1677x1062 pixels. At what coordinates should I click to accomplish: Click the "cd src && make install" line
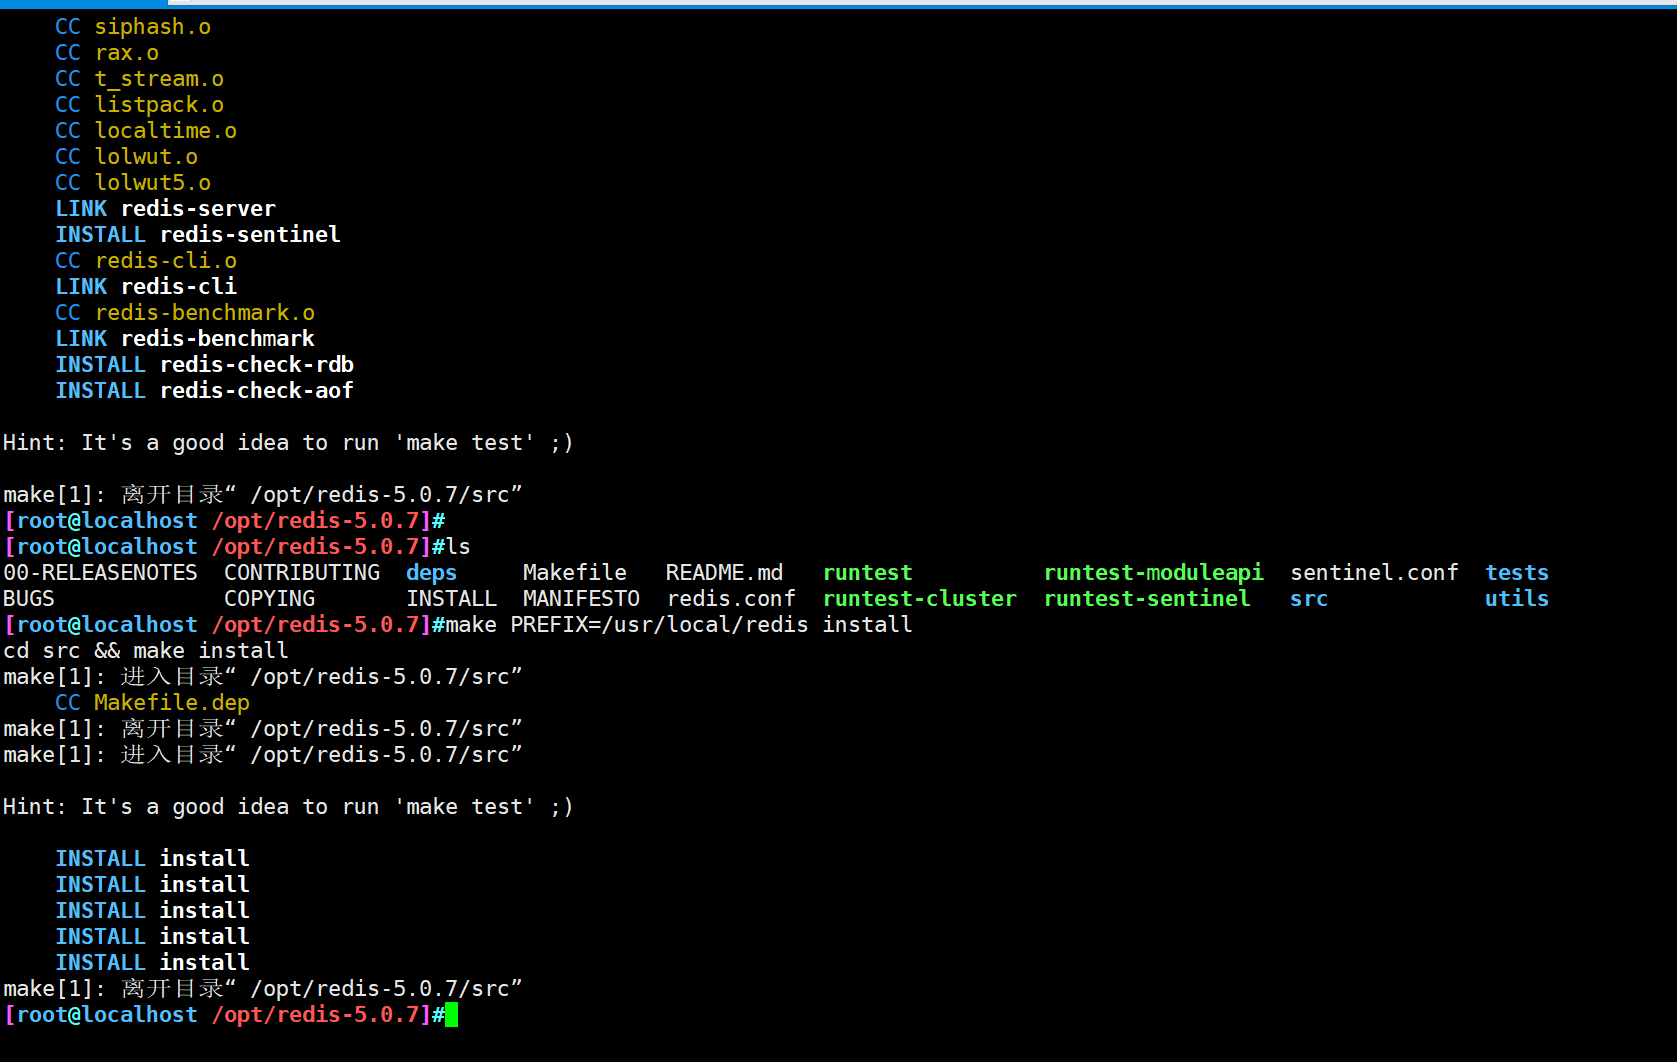click(146, 651)
